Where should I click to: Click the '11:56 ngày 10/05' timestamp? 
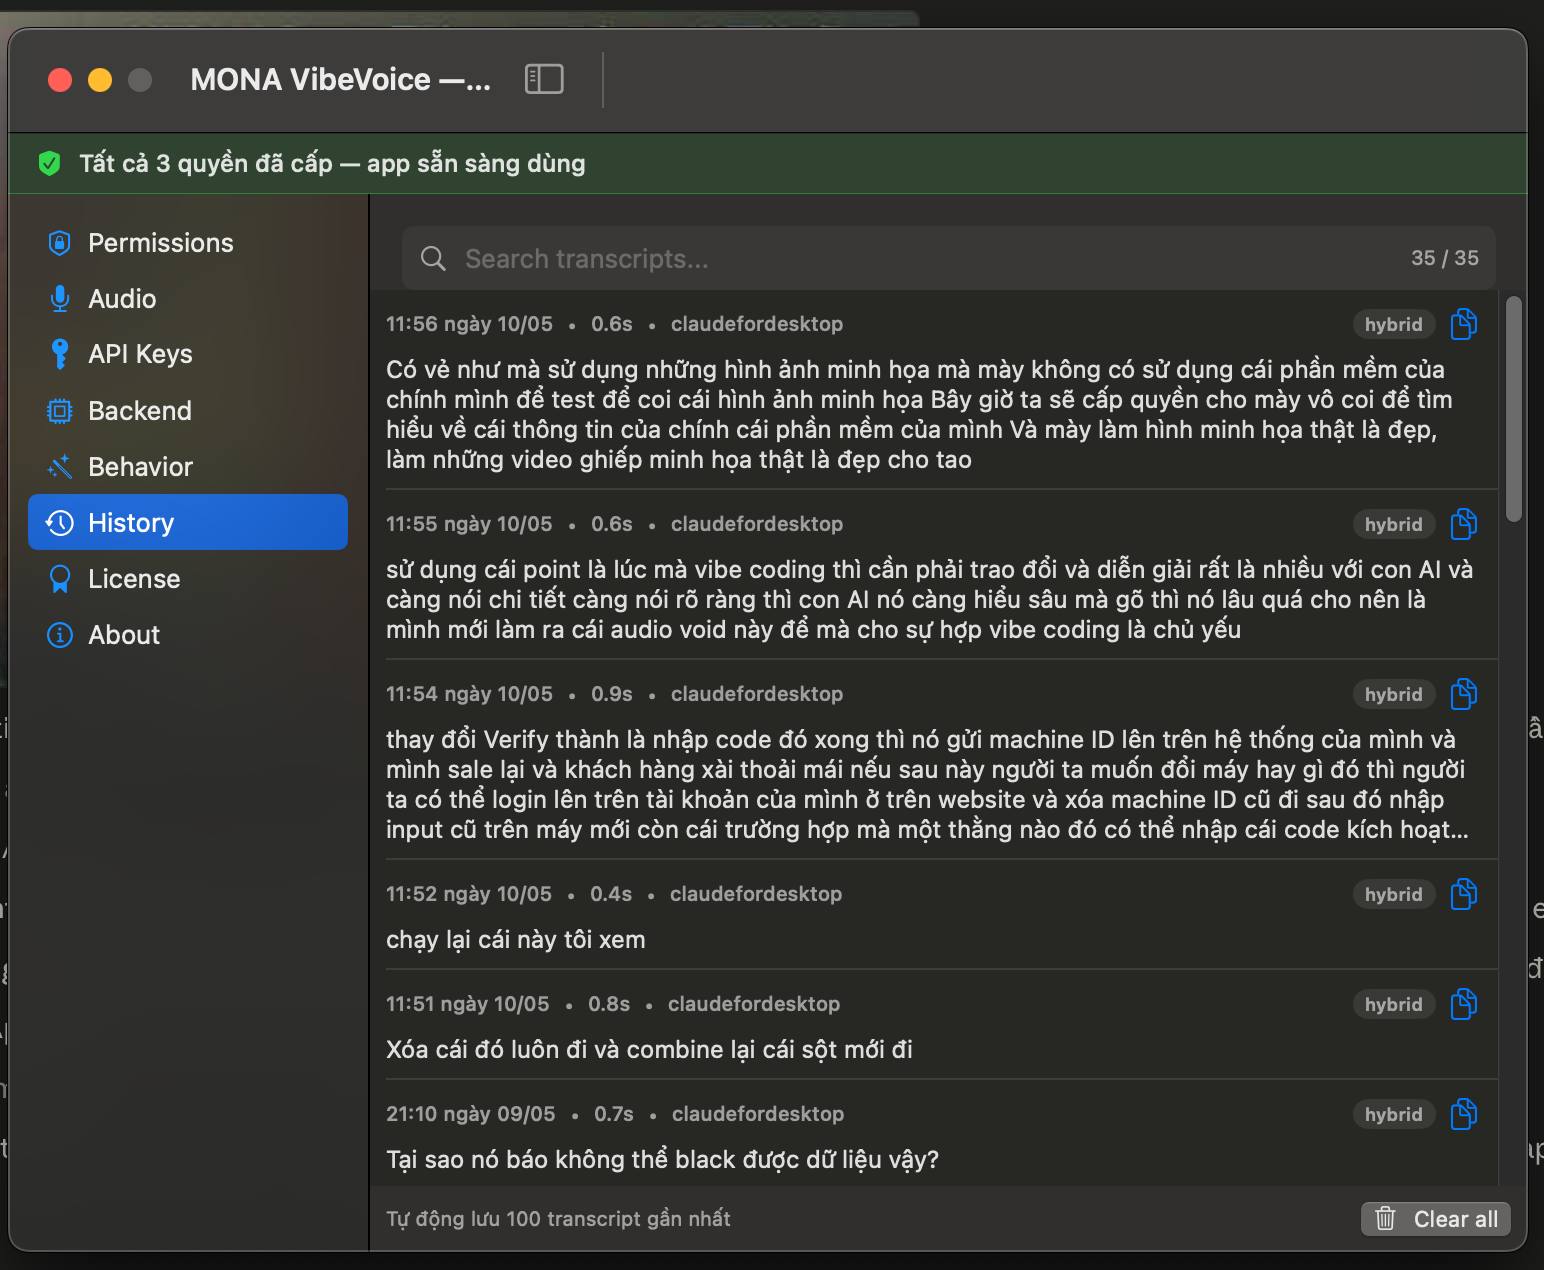(x=469, y=324)
